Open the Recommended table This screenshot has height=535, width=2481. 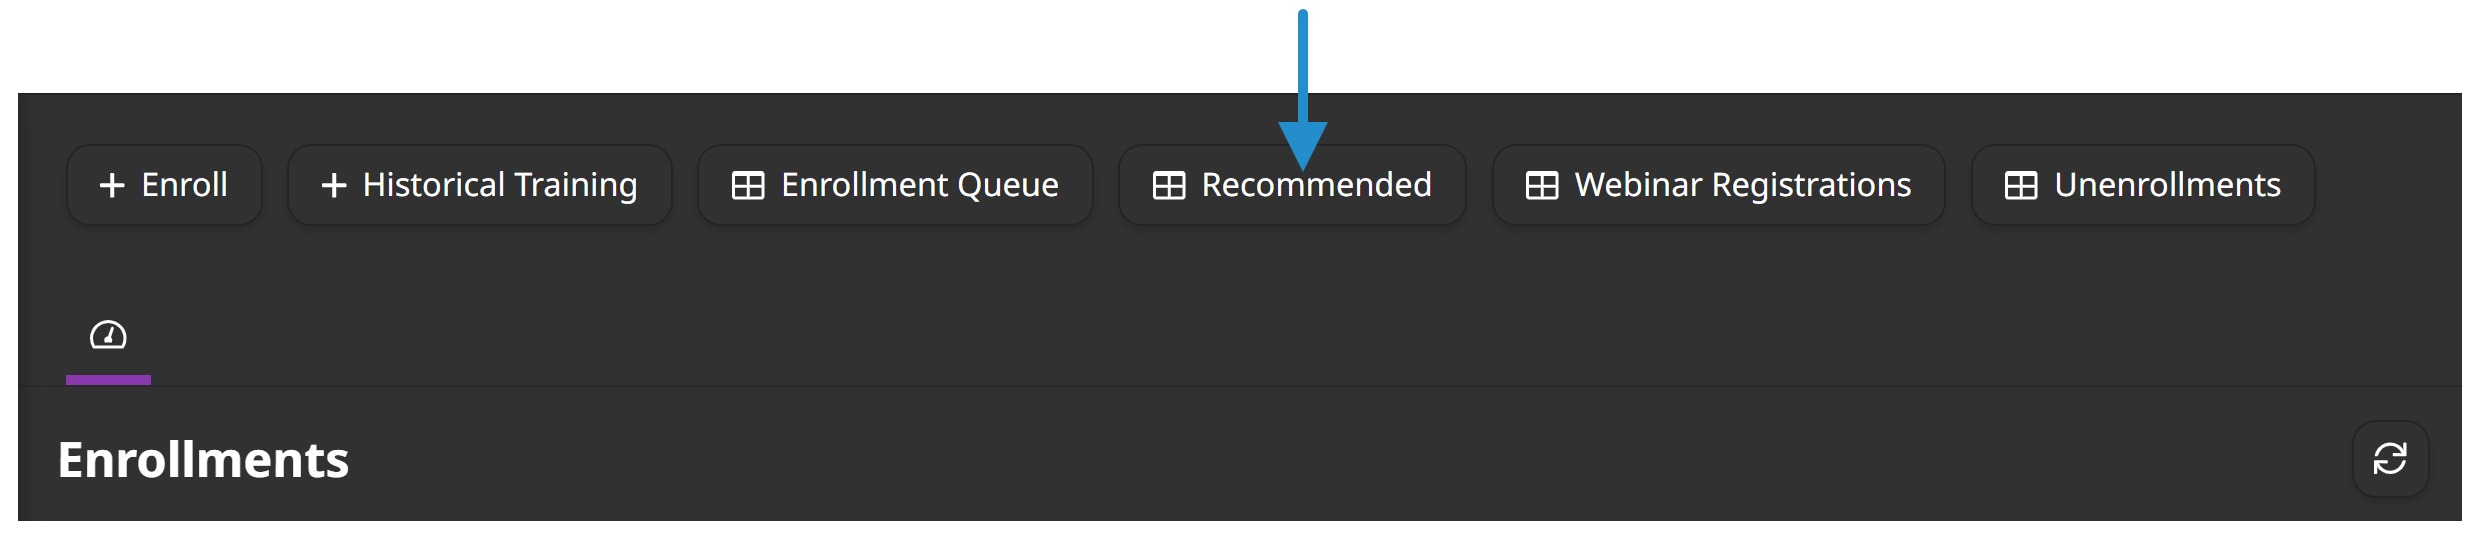1292,185
